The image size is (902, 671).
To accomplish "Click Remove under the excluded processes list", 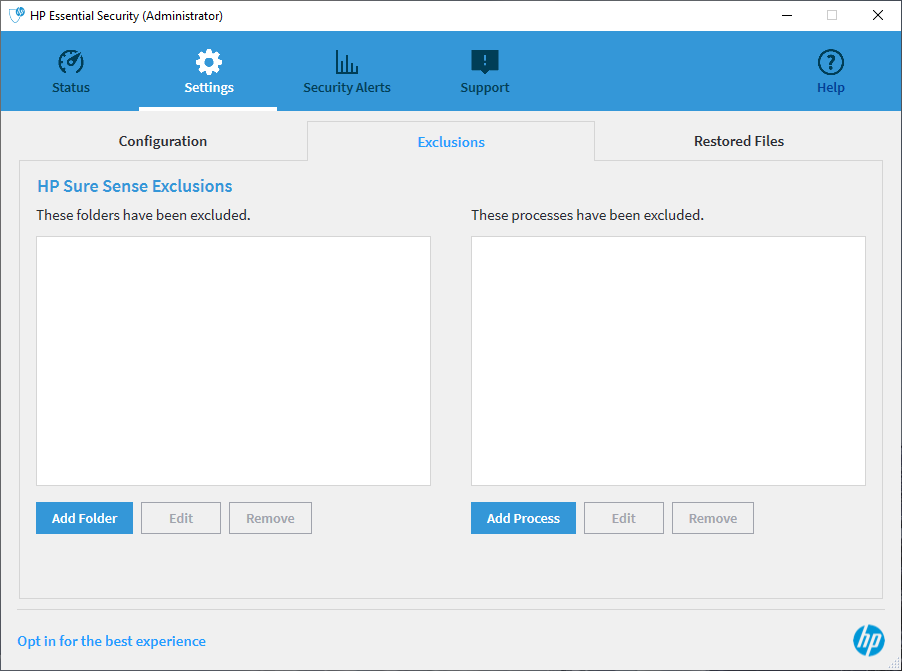I will (713, 518).
